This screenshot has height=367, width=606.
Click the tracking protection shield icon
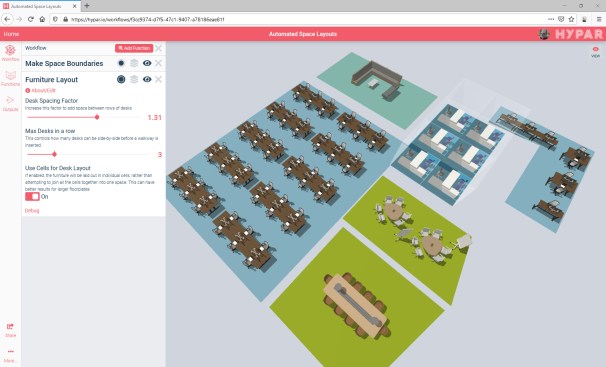pyautogui.click(x=56, y=19)
